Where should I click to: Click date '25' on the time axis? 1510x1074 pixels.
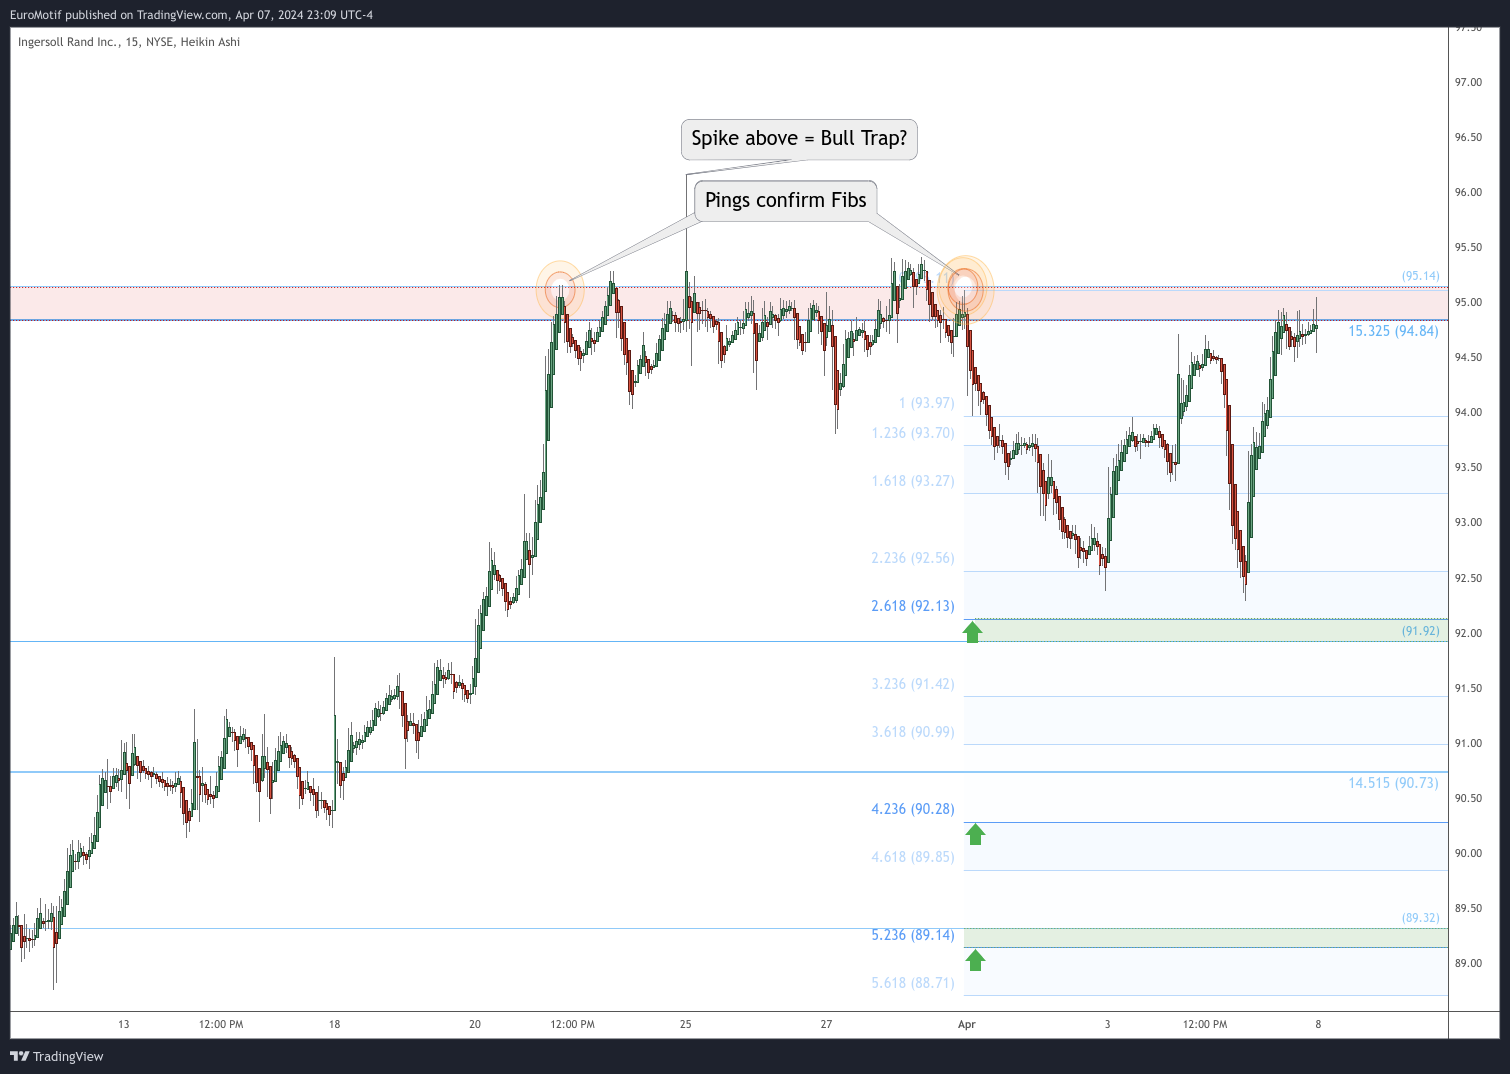click(x=686, y=1024)
